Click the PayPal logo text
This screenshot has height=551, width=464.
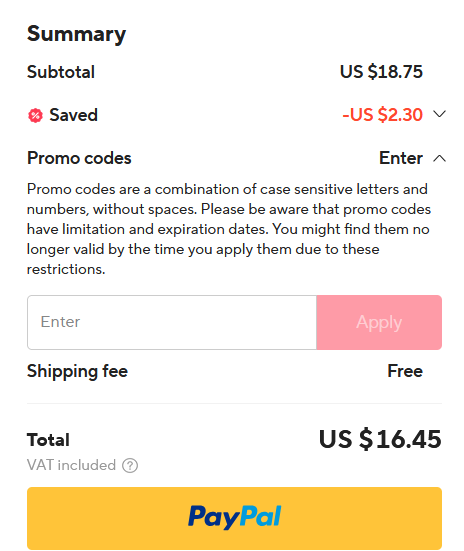[234, 517]
